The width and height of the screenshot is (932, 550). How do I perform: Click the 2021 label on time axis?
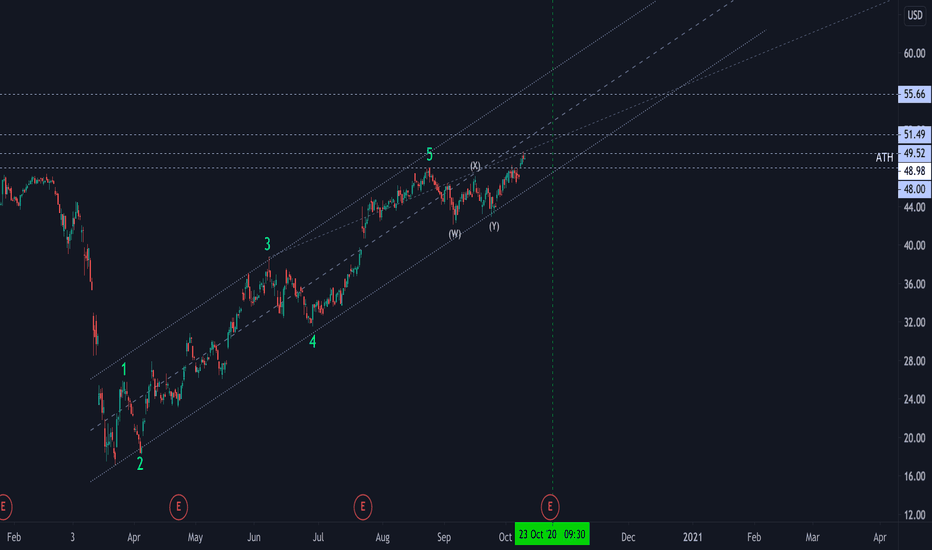click(692, 538)
